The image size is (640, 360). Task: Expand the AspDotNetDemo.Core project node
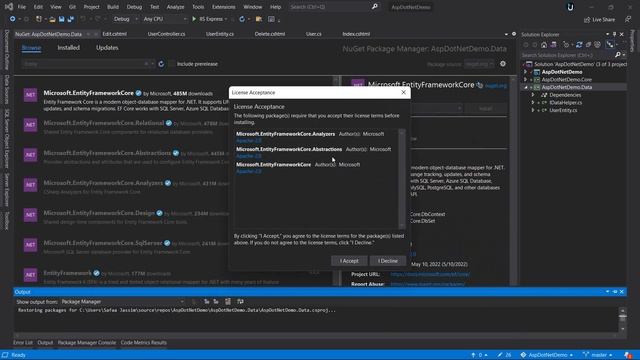[526, 80]
